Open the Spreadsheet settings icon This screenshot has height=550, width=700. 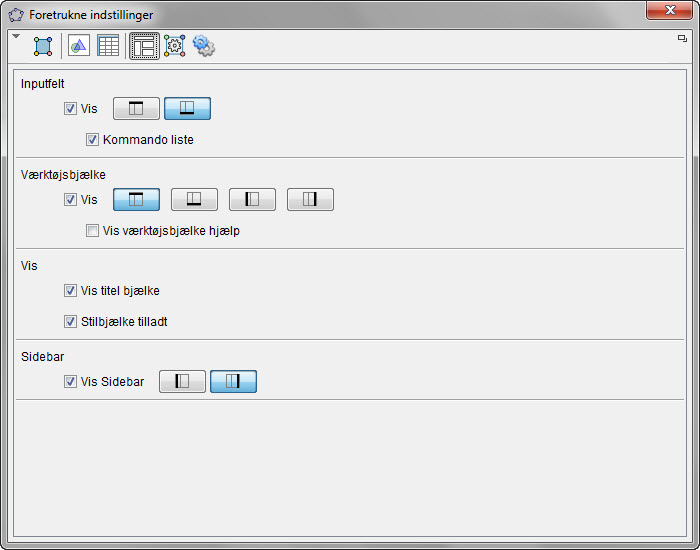click(x=108, y=46)
